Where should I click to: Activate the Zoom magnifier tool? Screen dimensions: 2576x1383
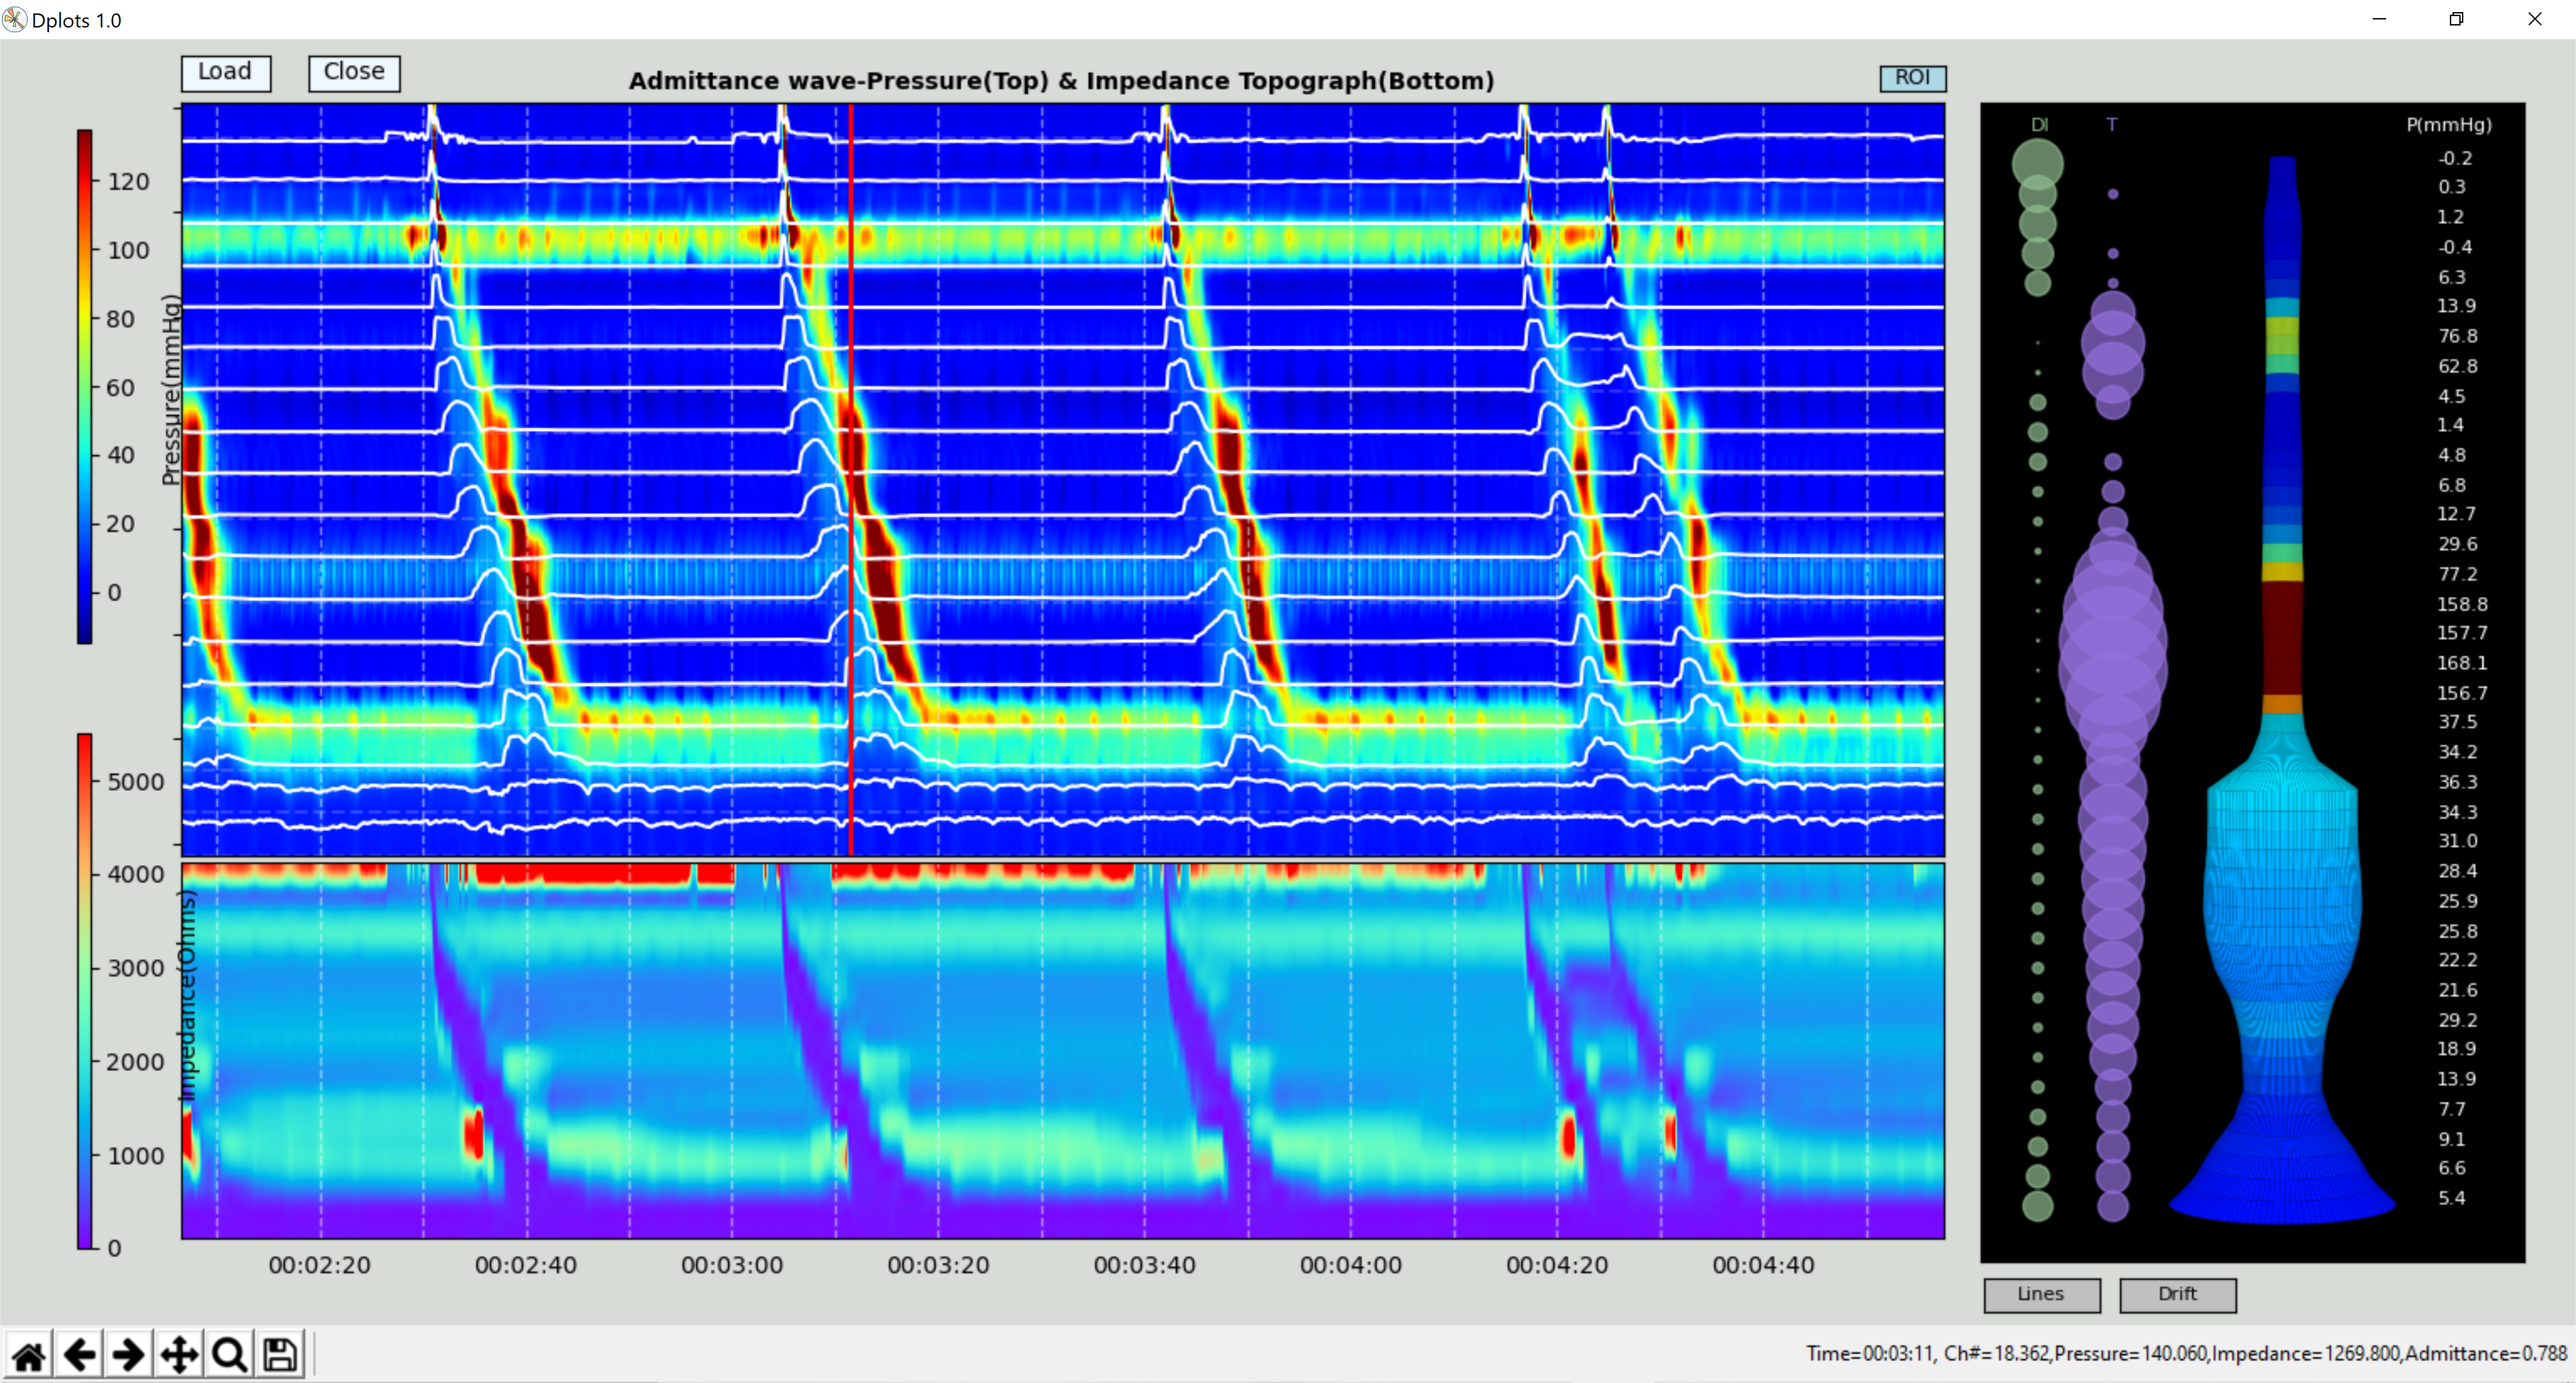point(229,1355)
